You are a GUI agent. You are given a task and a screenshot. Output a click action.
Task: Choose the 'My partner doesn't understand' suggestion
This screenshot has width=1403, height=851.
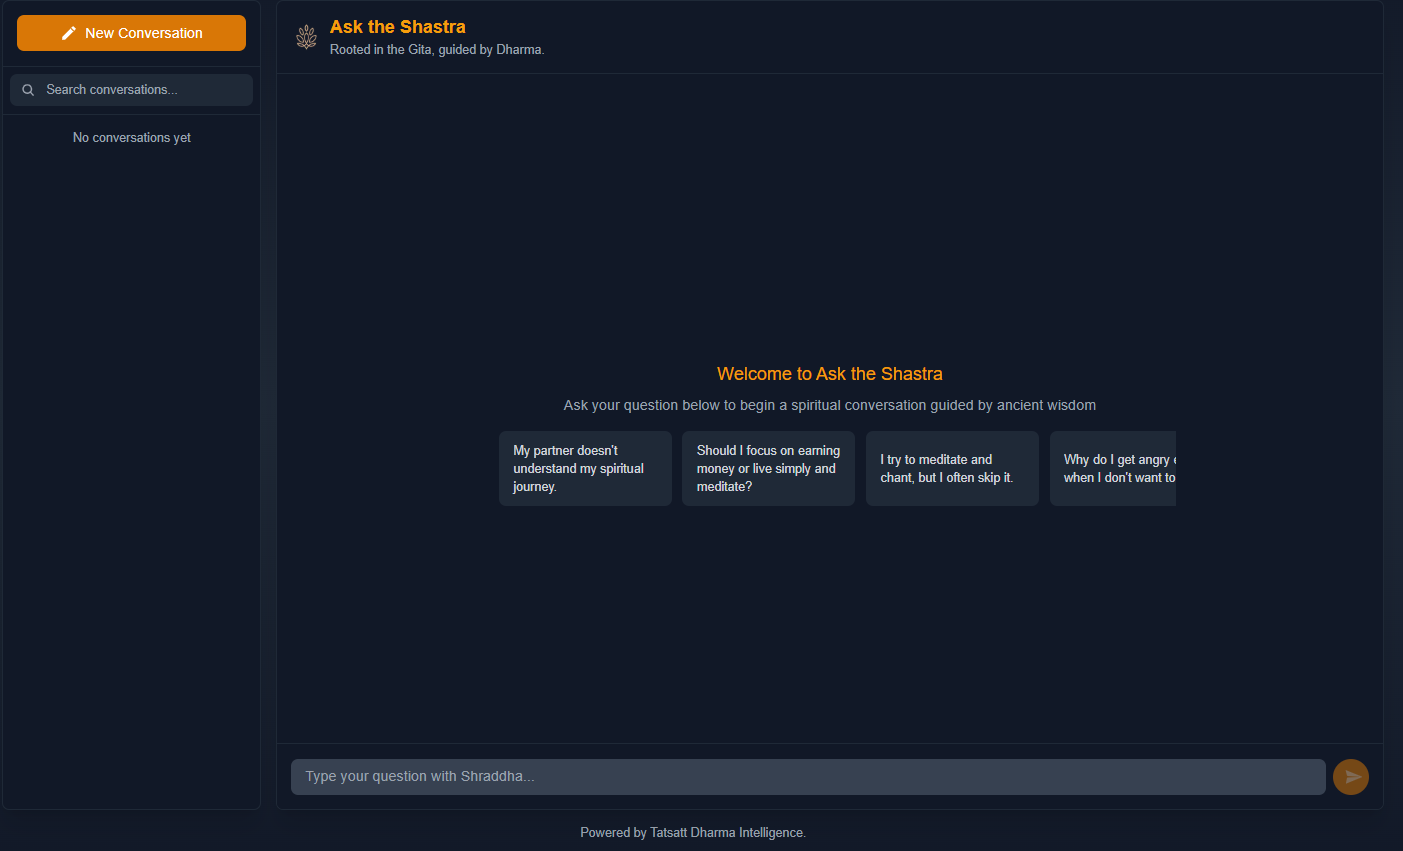click(585, 468)
